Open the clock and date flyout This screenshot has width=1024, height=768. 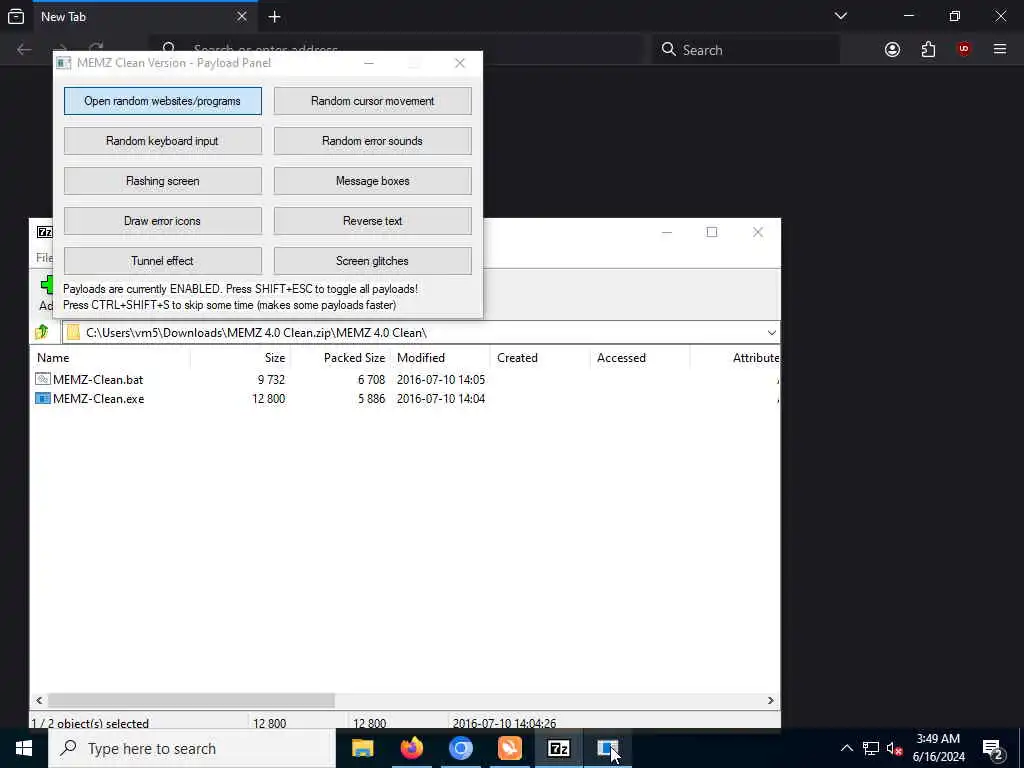(938, 748)
